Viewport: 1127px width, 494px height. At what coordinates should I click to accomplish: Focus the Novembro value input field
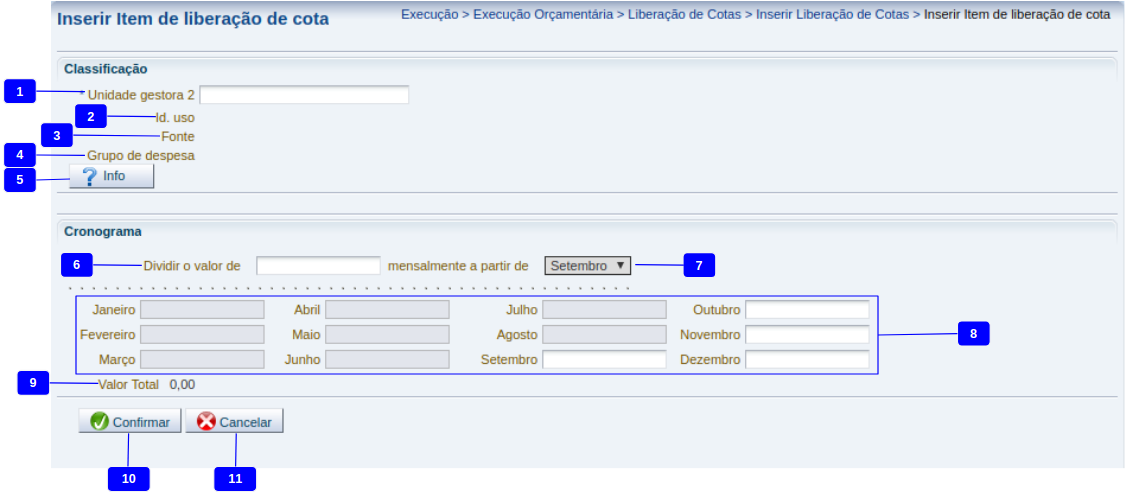807,335
